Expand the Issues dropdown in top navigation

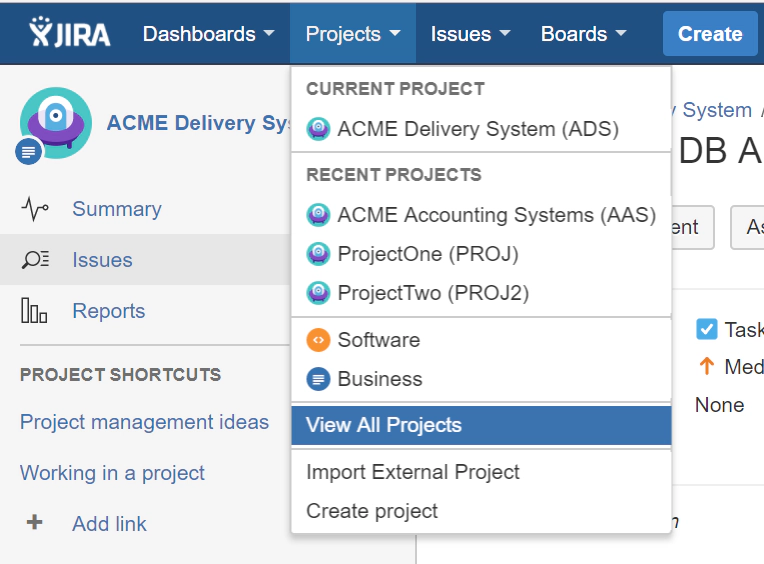pyautogui.click(x=470, y=33)
